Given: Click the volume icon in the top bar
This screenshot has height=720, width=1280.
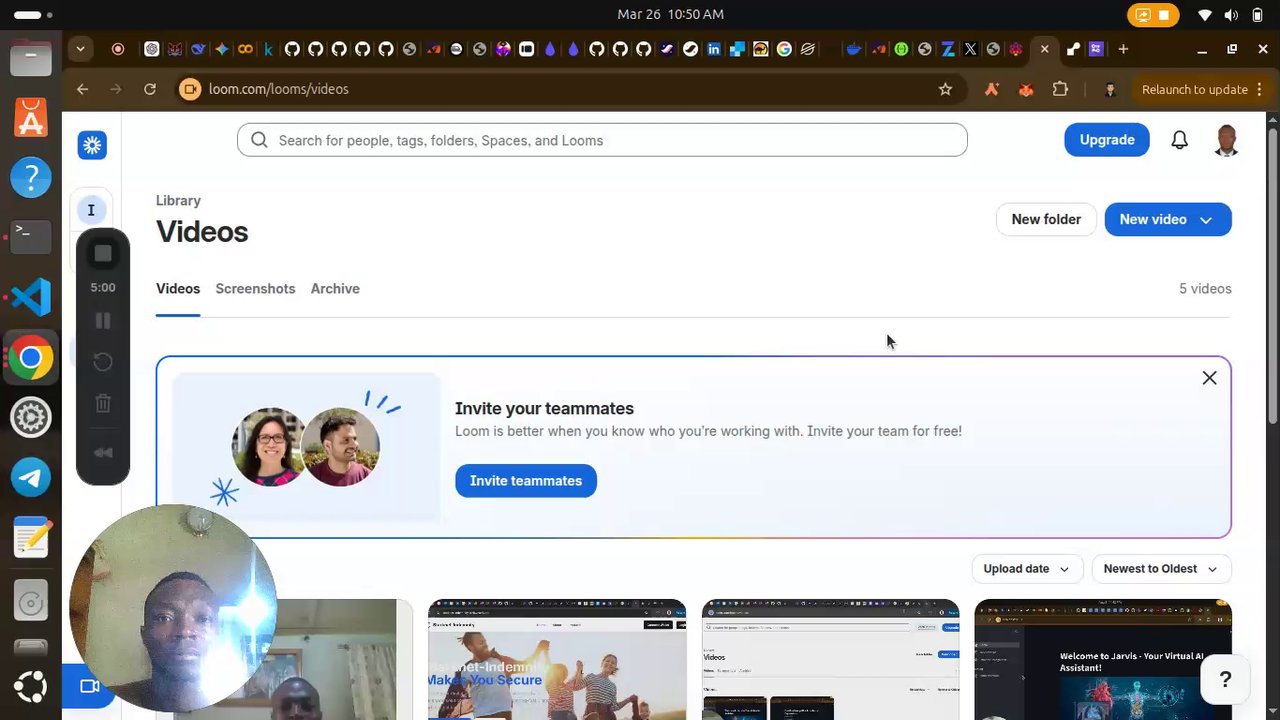Looking at the screenshot, I should [1230, 15].
